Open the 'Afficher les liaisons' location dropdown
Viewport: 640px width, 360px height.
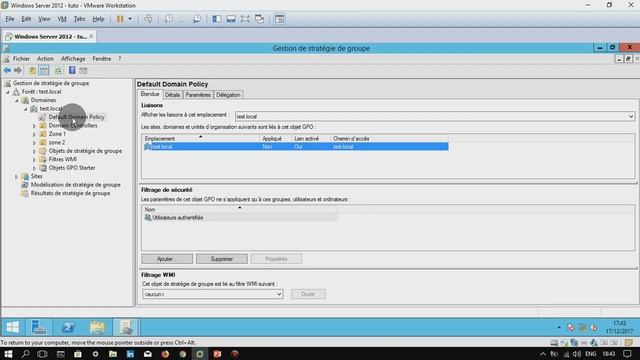[x=631, y=116]
